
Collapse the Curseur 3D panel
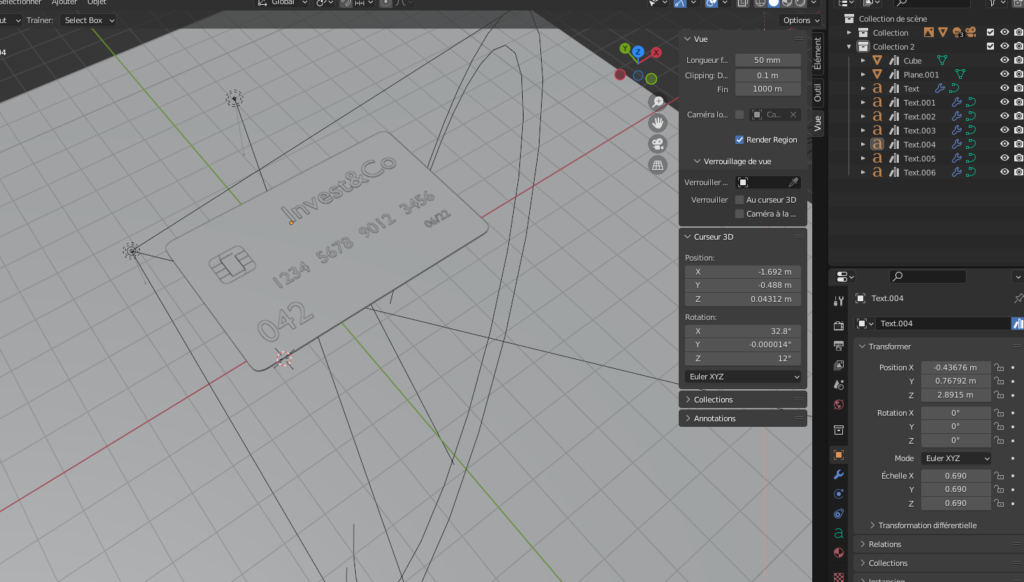[x=687, y=236]
